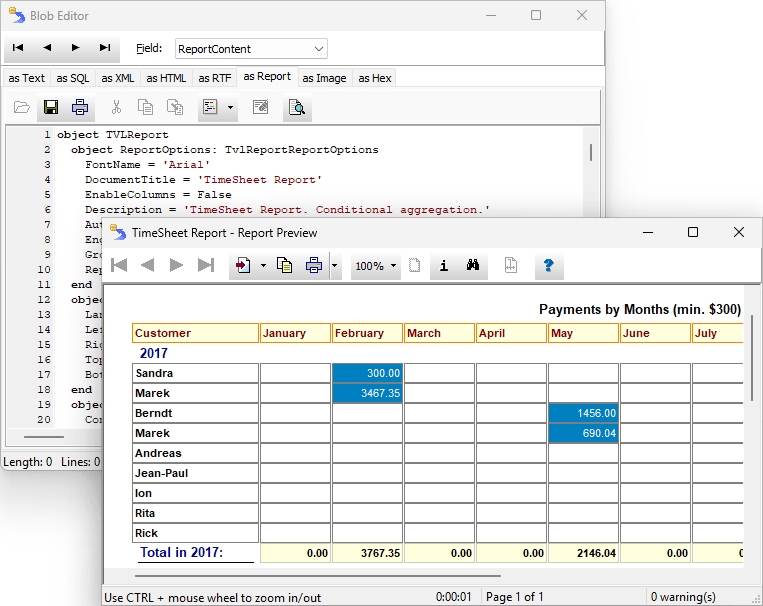
Task: Click the May column header
Action: click(583, 333)
